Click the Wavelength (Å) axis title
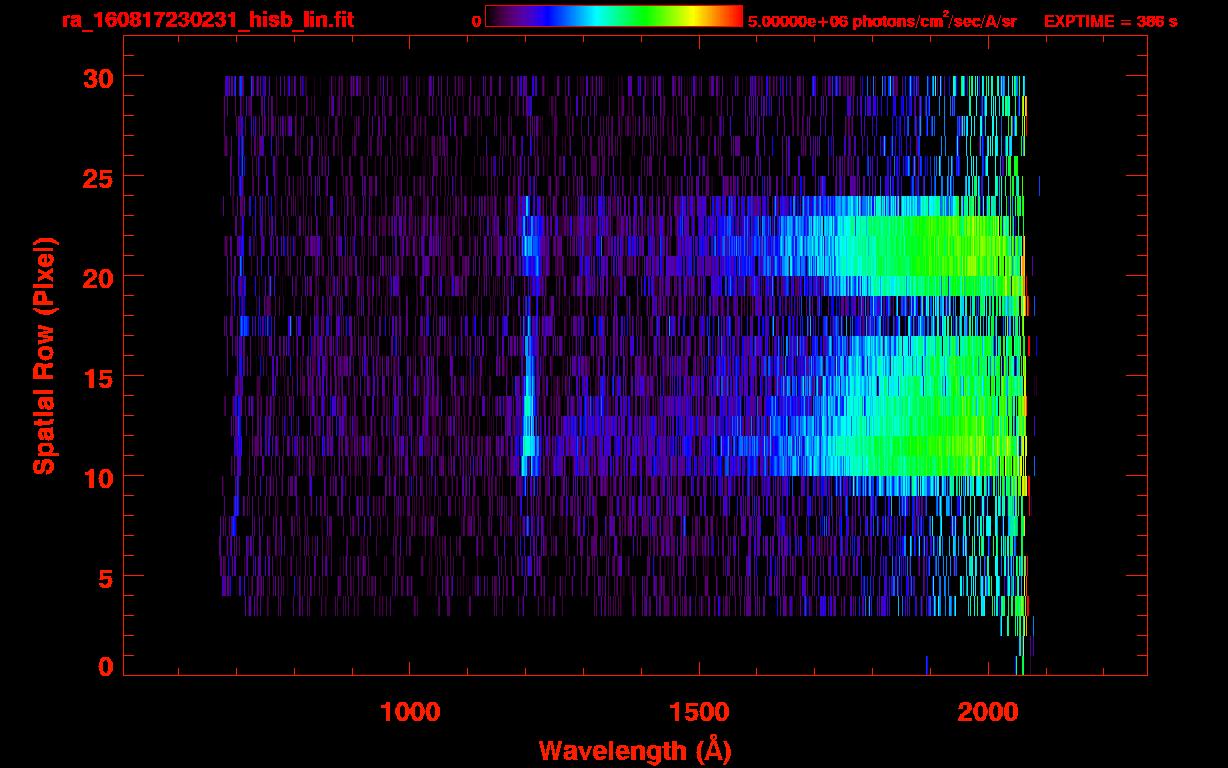The image size is (1228, 768). pos(635,750)
